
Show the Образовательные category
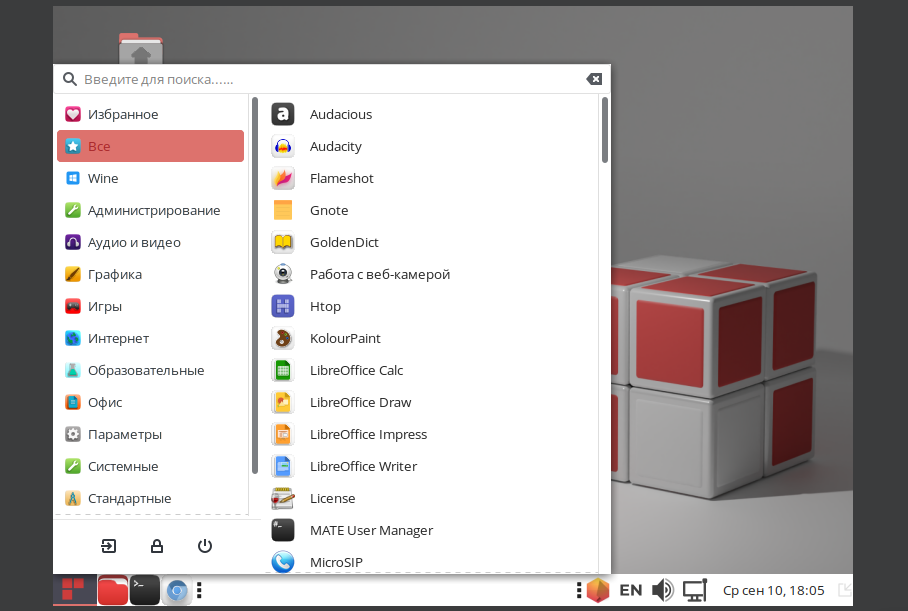(151, 370)
